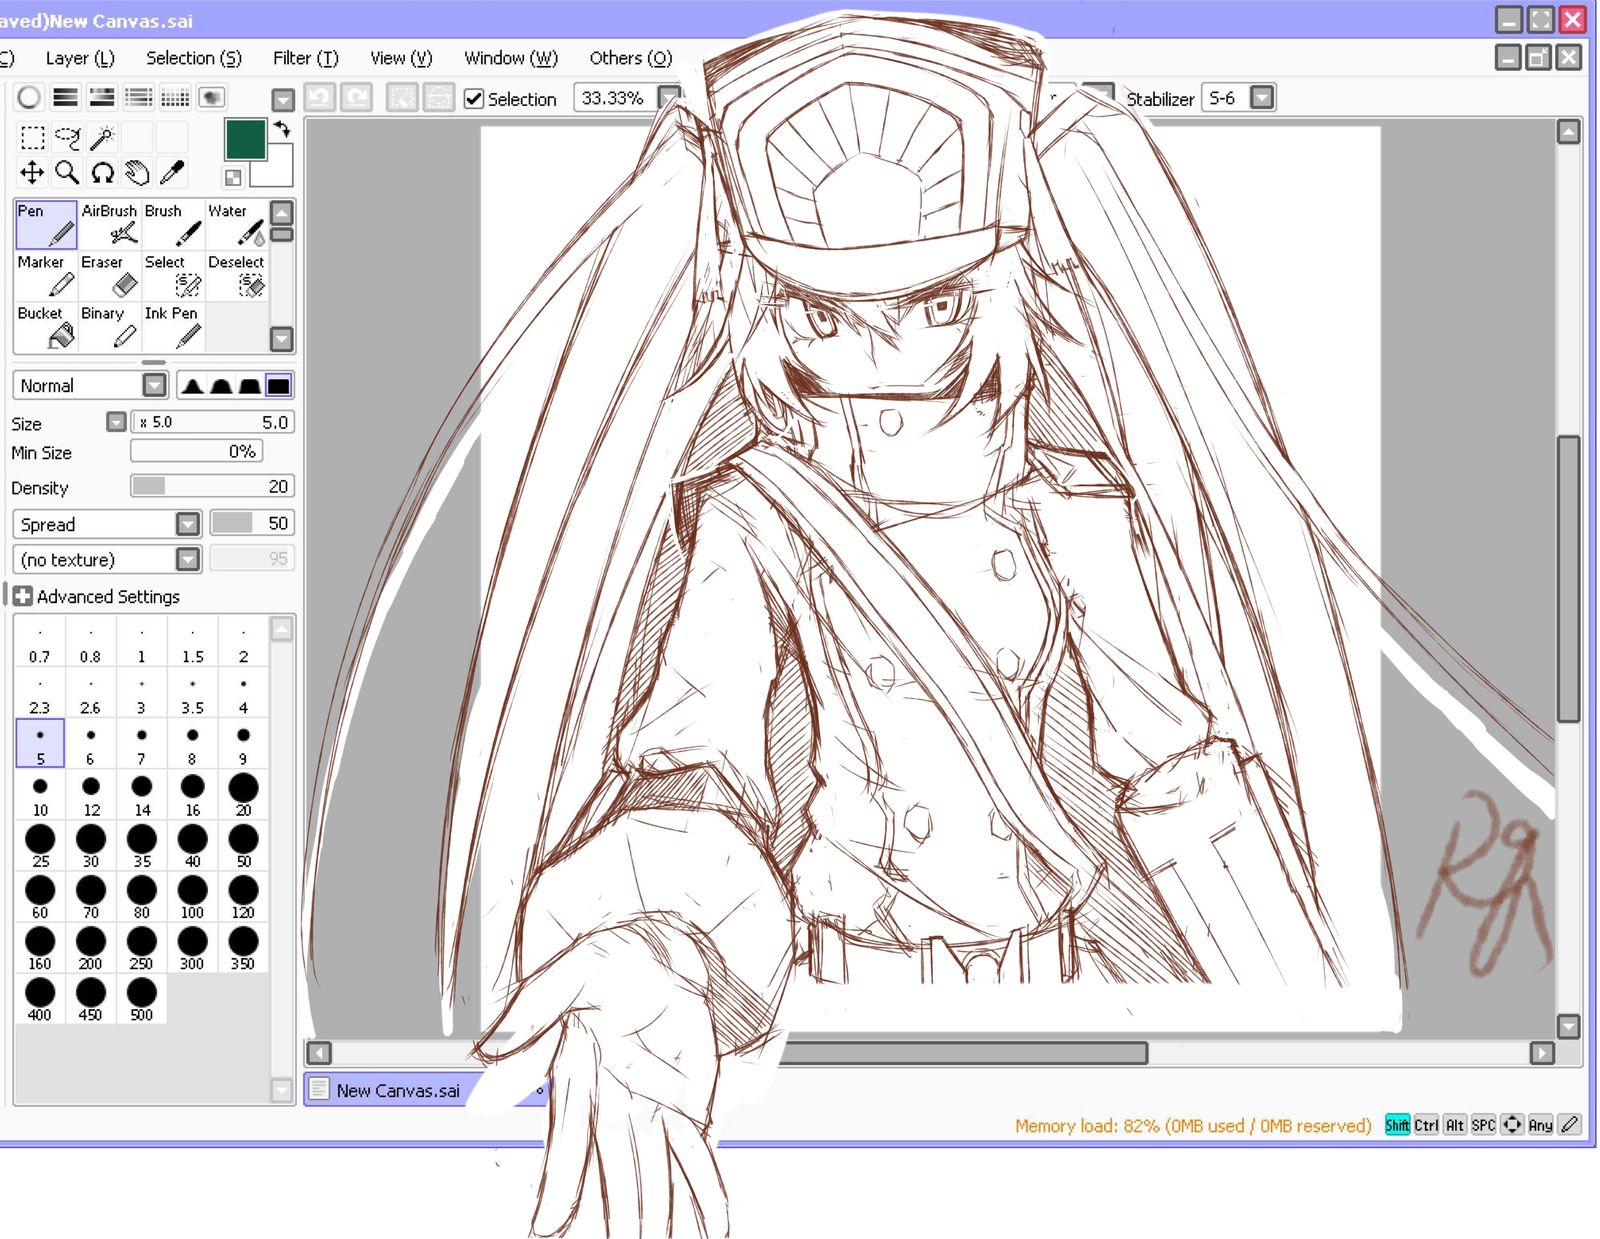The height and width of the screenshot is (1239, 1600).
Task: Open the (no texture) dropdown
Action: pyautogui.click(x=188, y=559)
